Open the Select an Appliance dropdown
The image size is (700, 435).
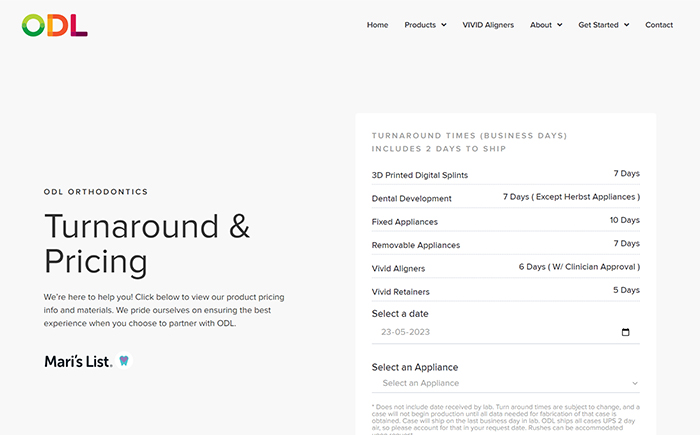coord(505,383)
